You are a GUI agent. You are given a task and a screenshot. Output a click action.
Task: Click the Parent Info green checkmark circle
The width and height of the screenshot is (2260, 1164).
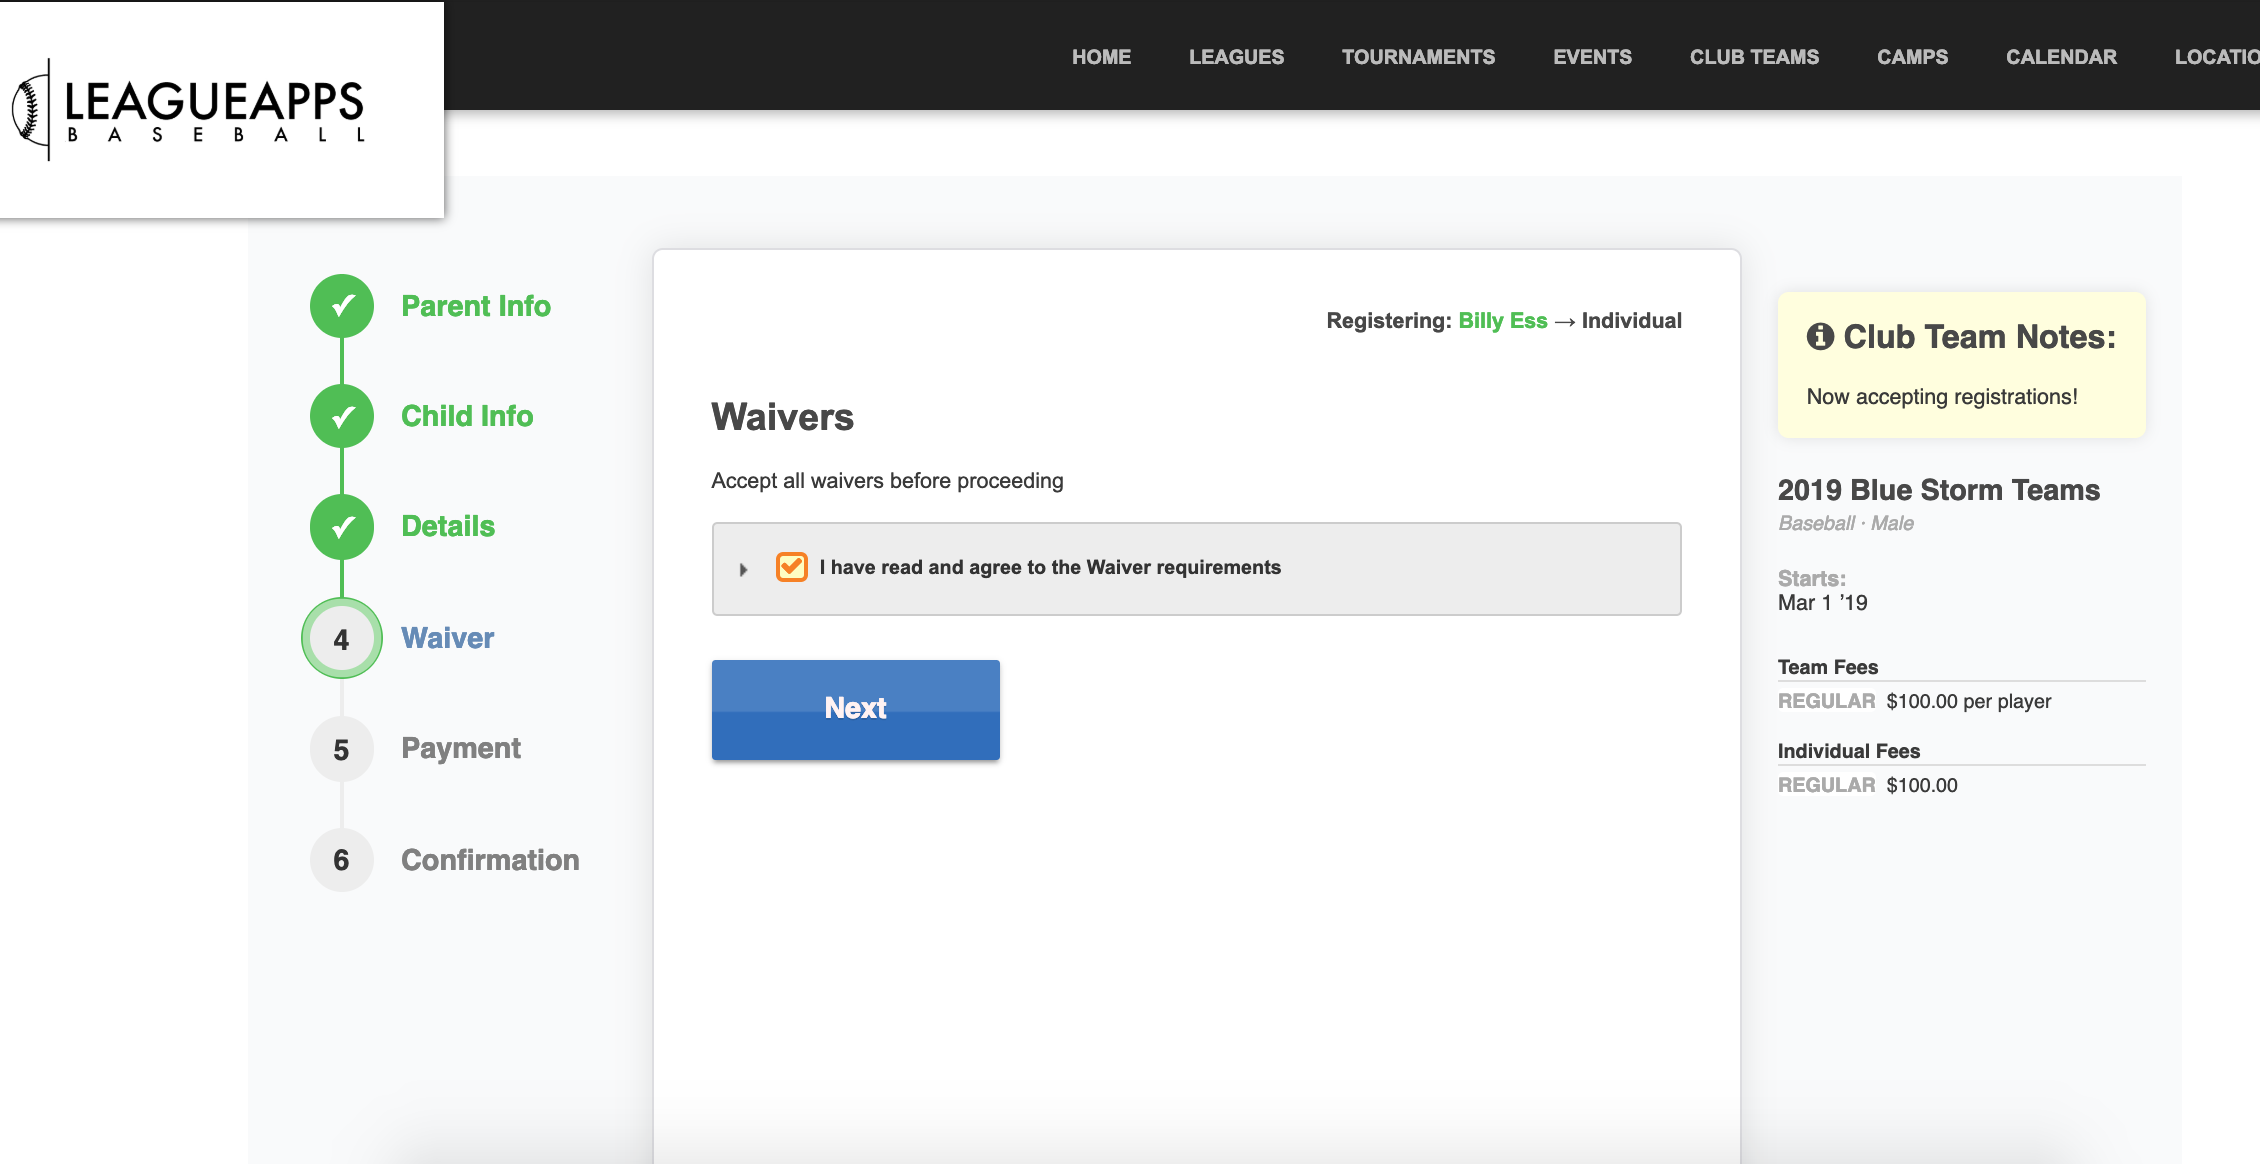point(342,306)
